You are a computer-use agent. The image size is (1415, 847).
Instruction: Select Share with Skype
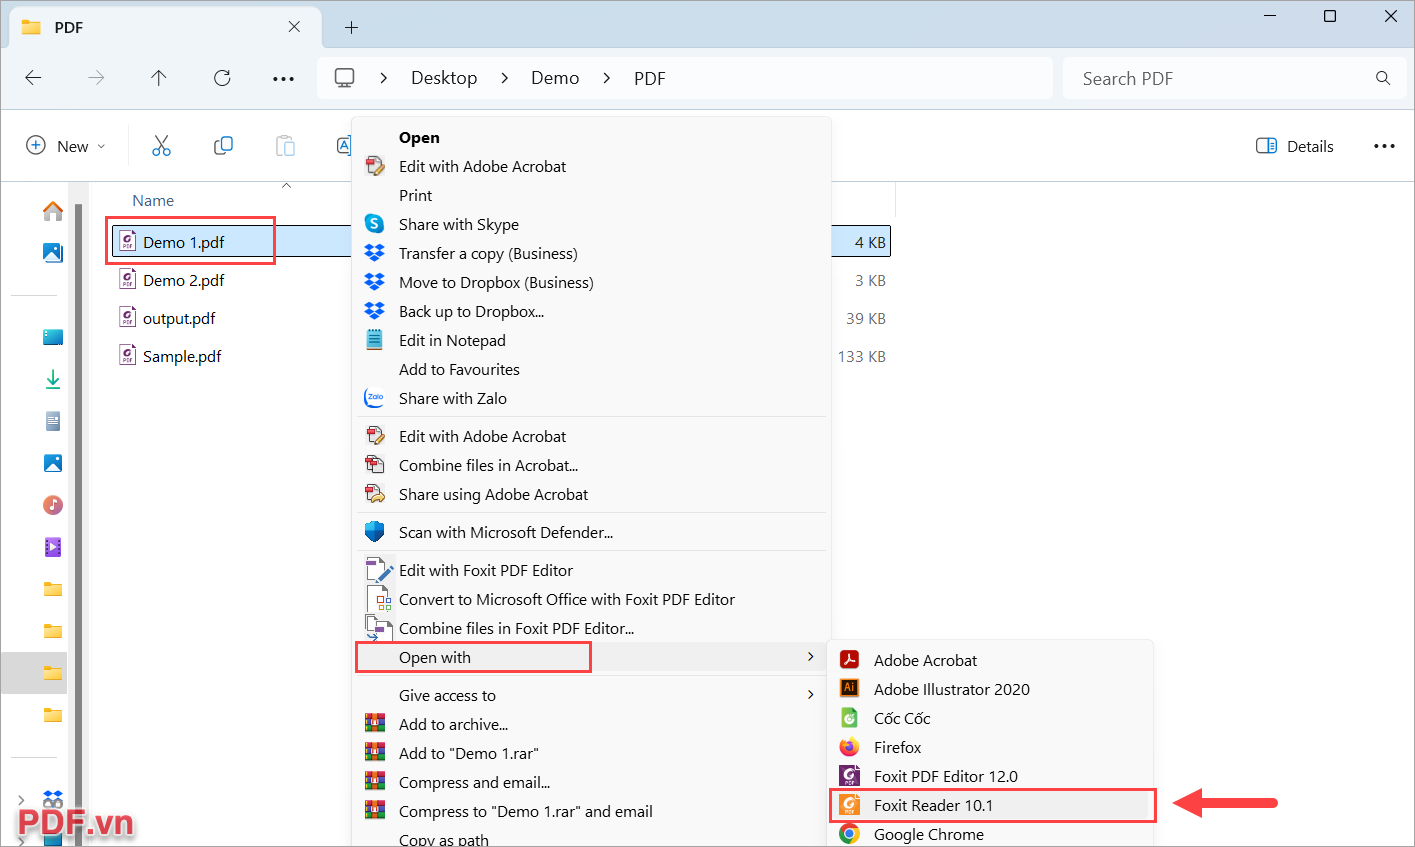coord(592,225)
